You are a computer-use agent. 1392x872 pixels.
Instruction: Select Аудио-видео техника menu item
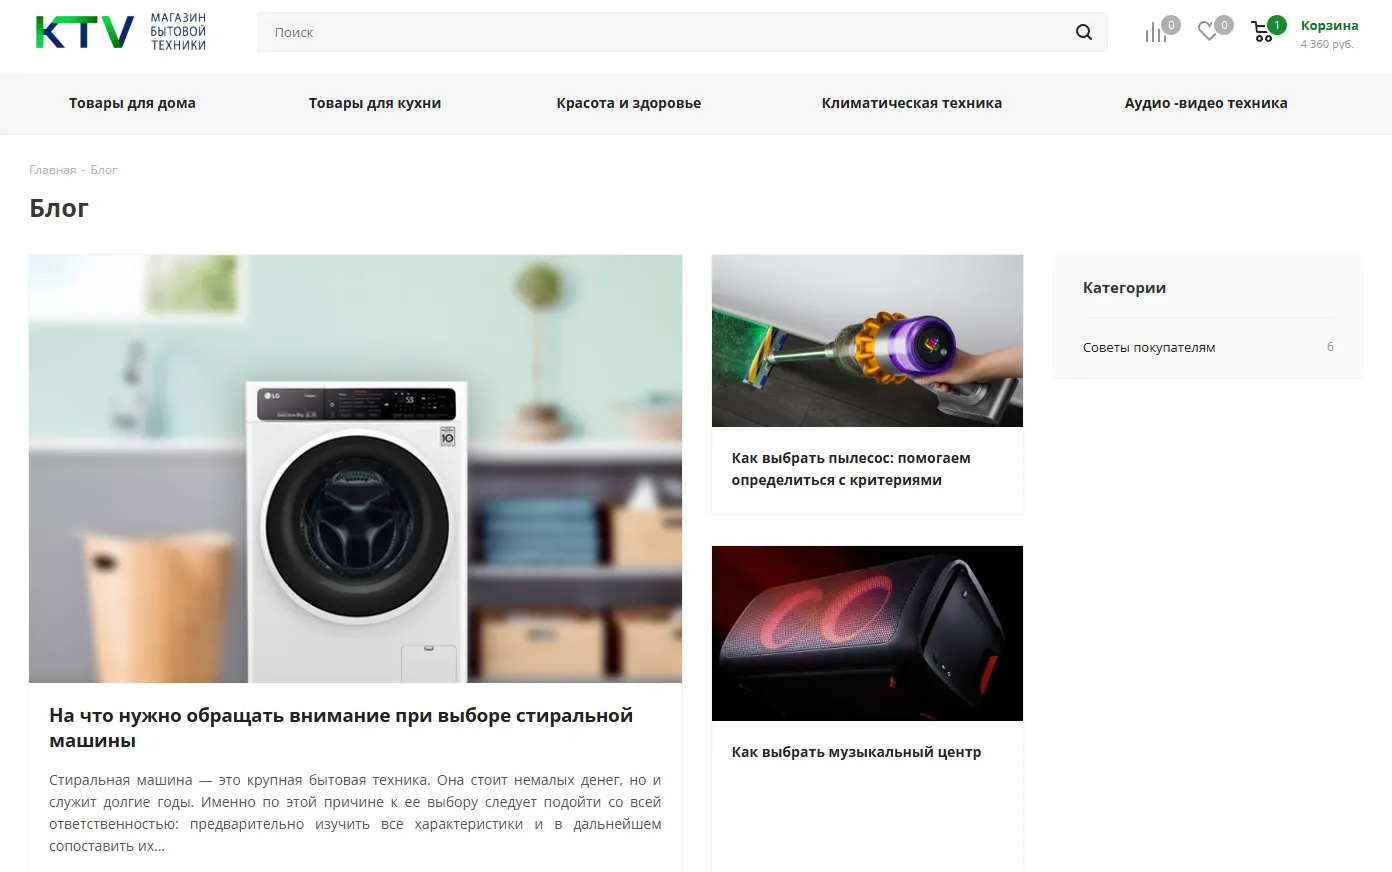coord(1205,103)
